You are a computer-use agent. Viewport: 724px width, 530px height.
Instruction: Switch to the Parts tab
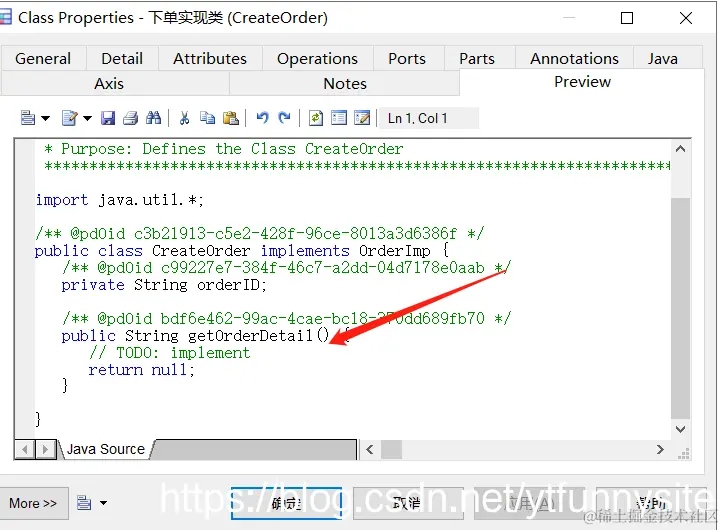tap(477, 59)
